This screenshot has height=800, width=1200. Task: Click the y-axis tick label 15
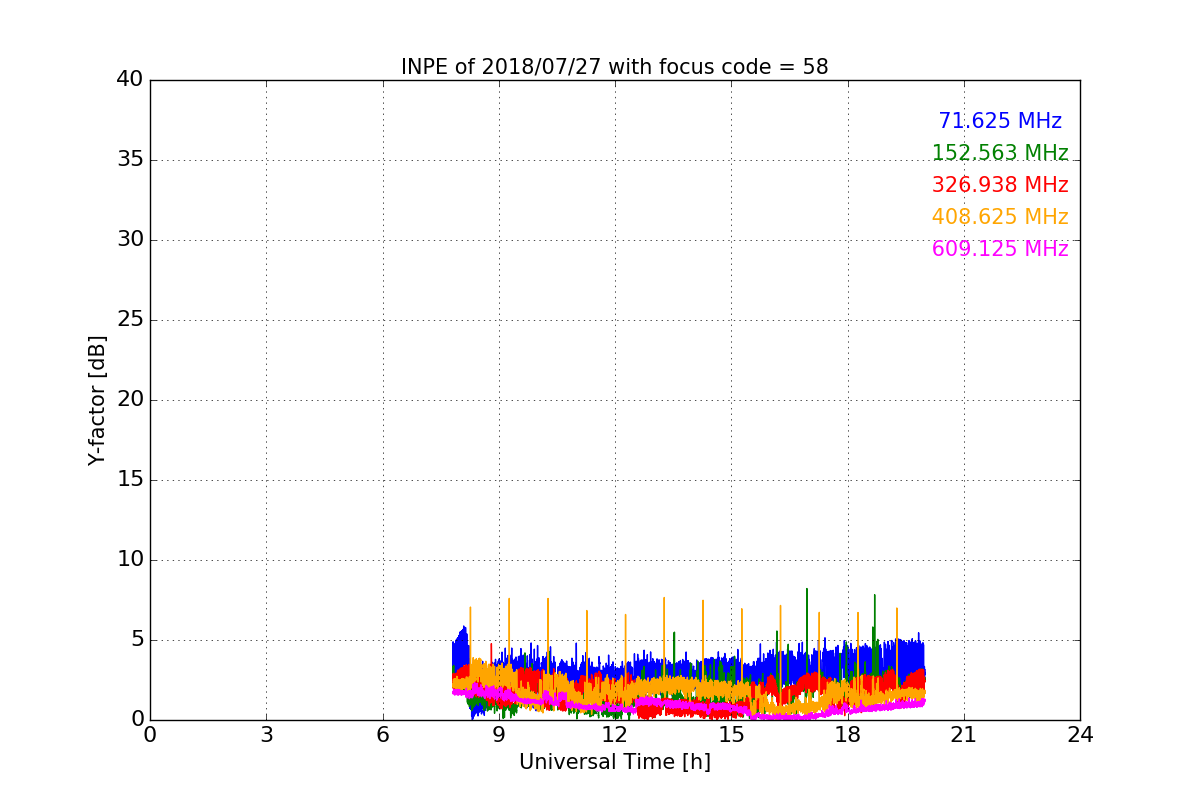coord(130,480)
